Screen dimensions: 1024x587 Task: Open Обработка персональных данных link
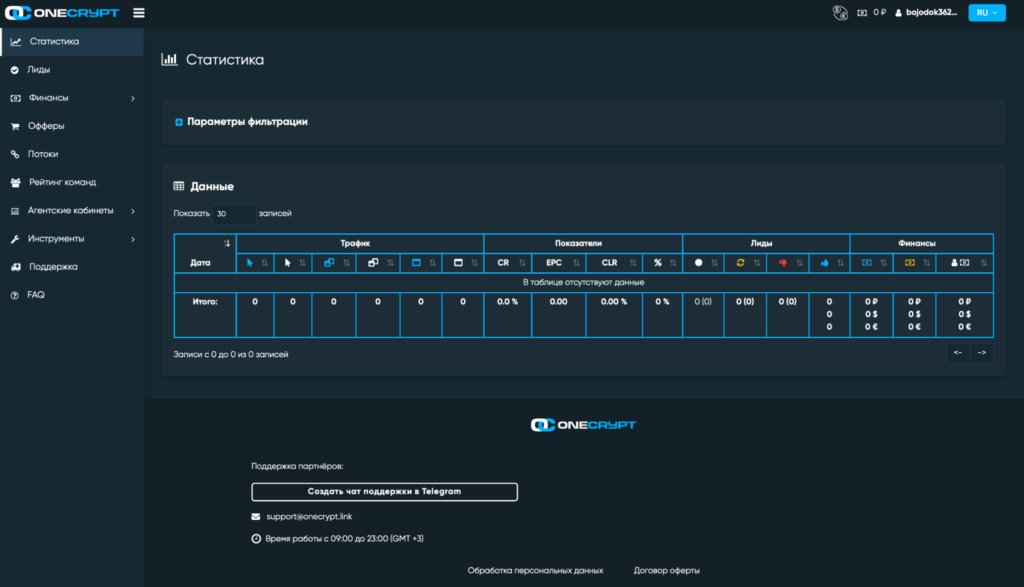(536, 571)
